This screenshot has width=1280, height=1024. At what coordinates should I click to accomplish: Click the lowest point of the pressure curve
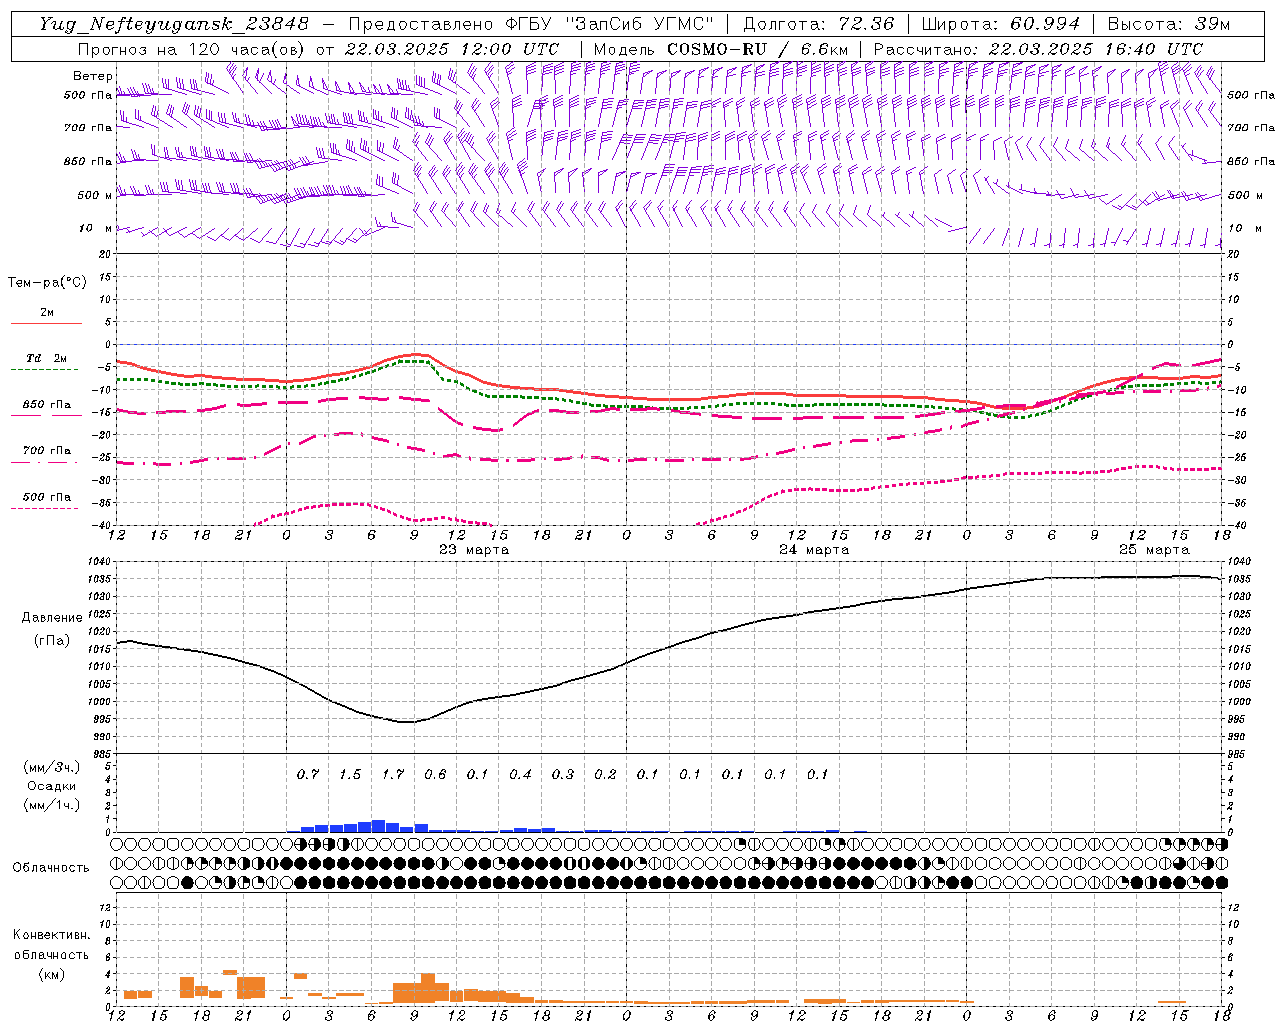coord(407,722)
